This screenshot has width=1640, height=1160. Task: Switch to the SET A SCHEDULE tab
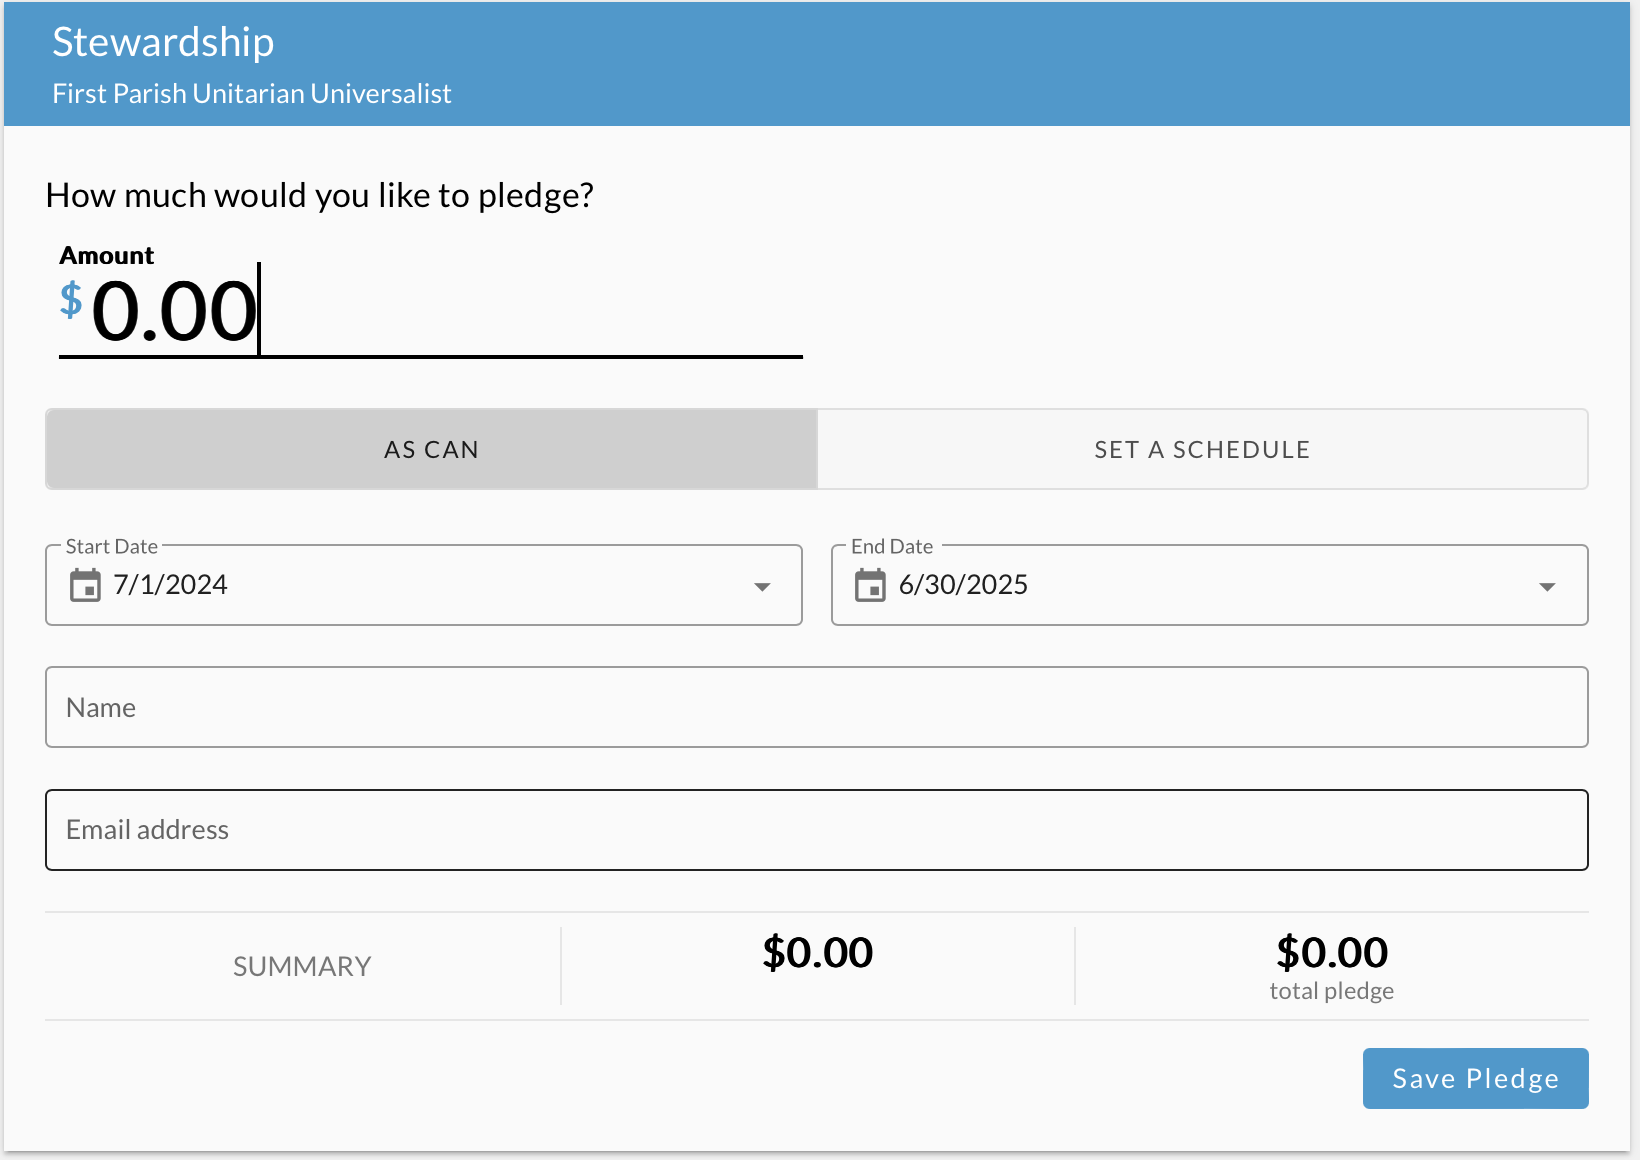(x=1202, y=449)
